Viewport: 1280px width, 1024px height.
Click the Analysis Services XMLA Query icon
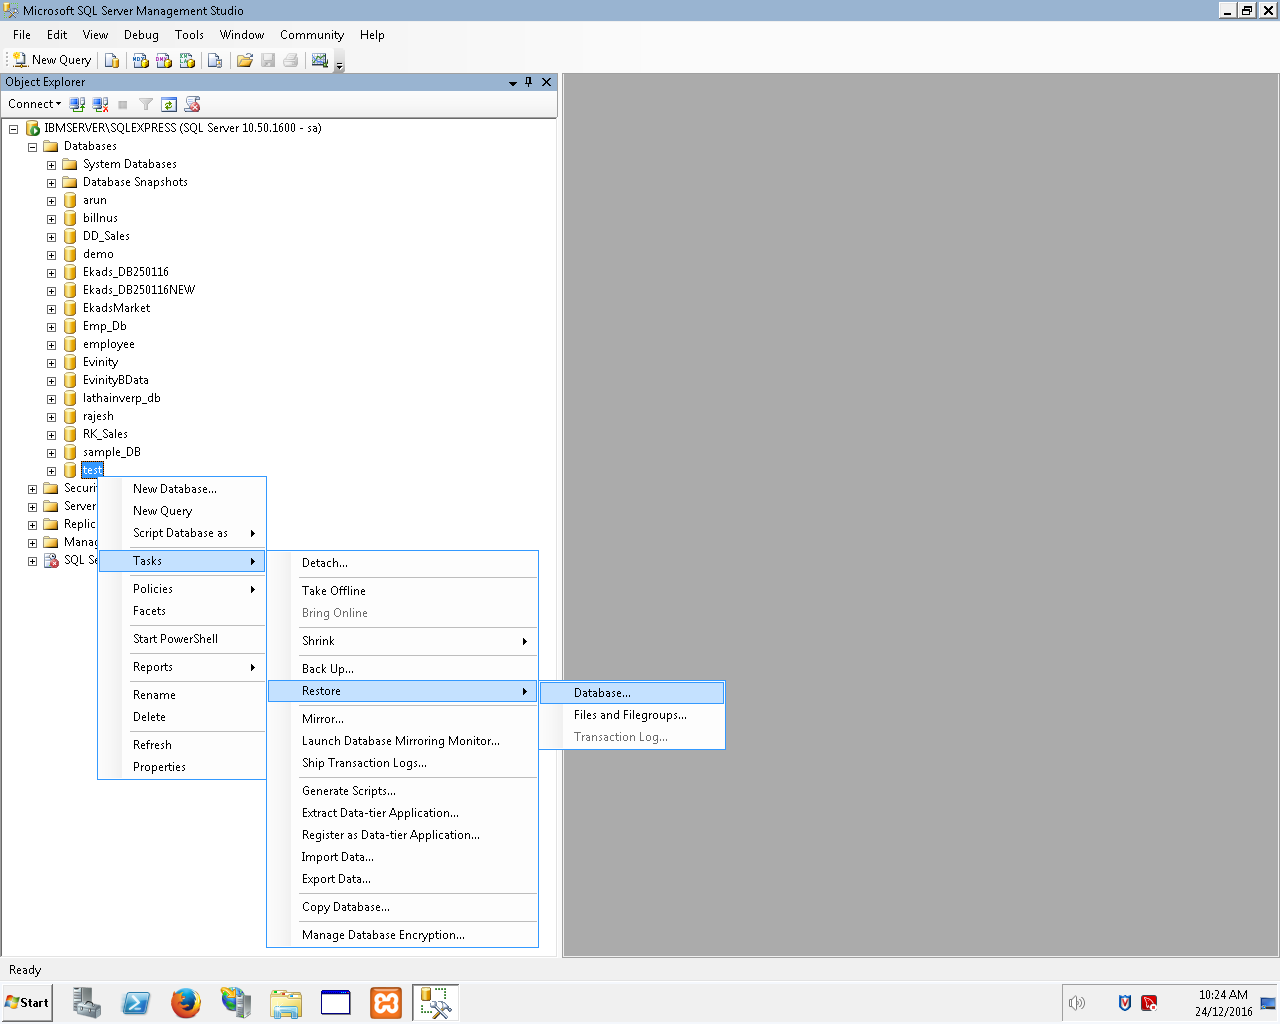(187, 60)
